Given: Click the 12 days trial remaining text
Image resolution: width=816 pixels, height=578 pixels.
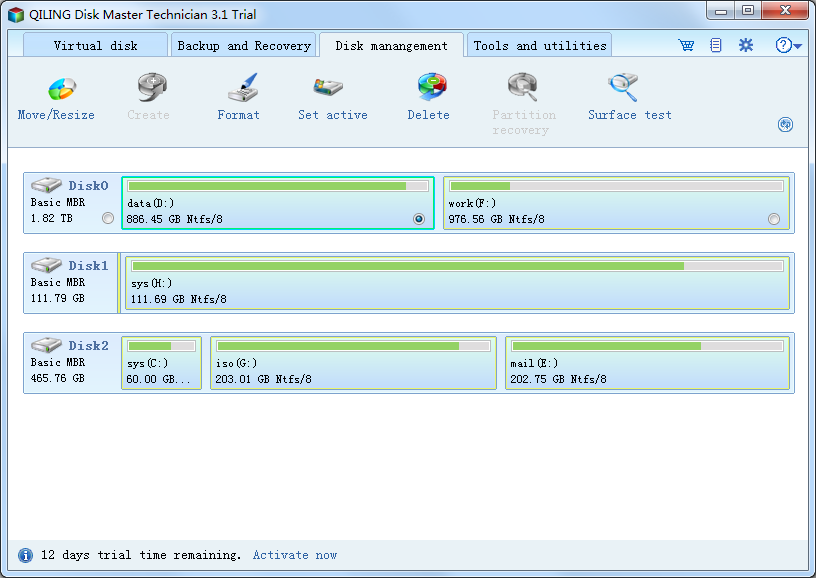Looking at the screenshot, I should (141, 555).
